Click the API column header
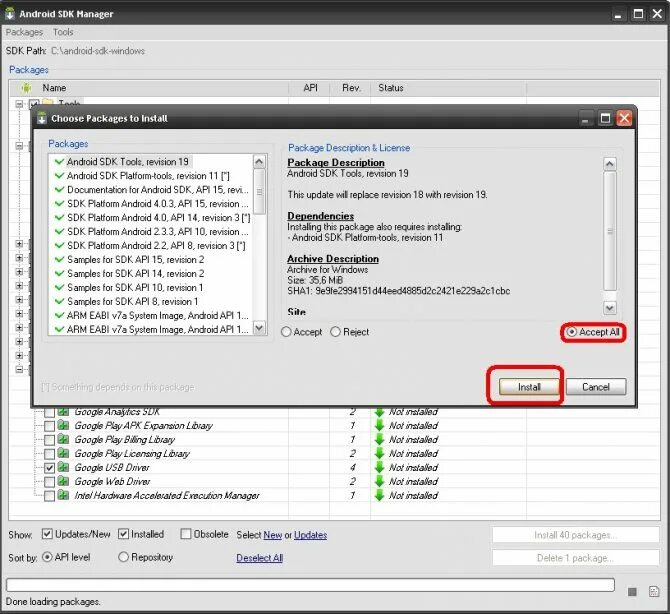The image size is (670, 614). tap(310, 88)
